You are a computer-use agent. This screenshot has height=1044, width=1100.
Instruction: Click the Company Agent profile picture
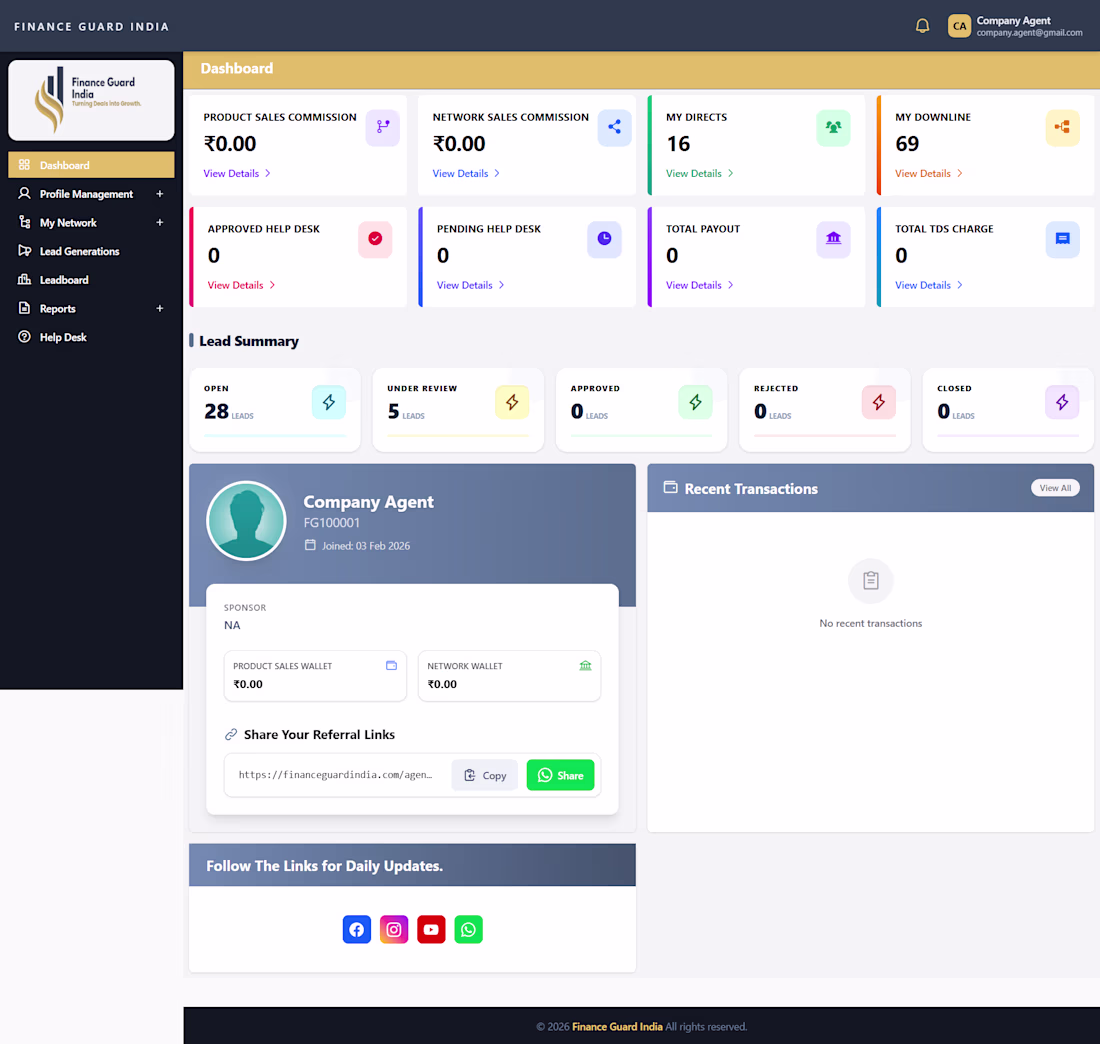tap(246, 521)
